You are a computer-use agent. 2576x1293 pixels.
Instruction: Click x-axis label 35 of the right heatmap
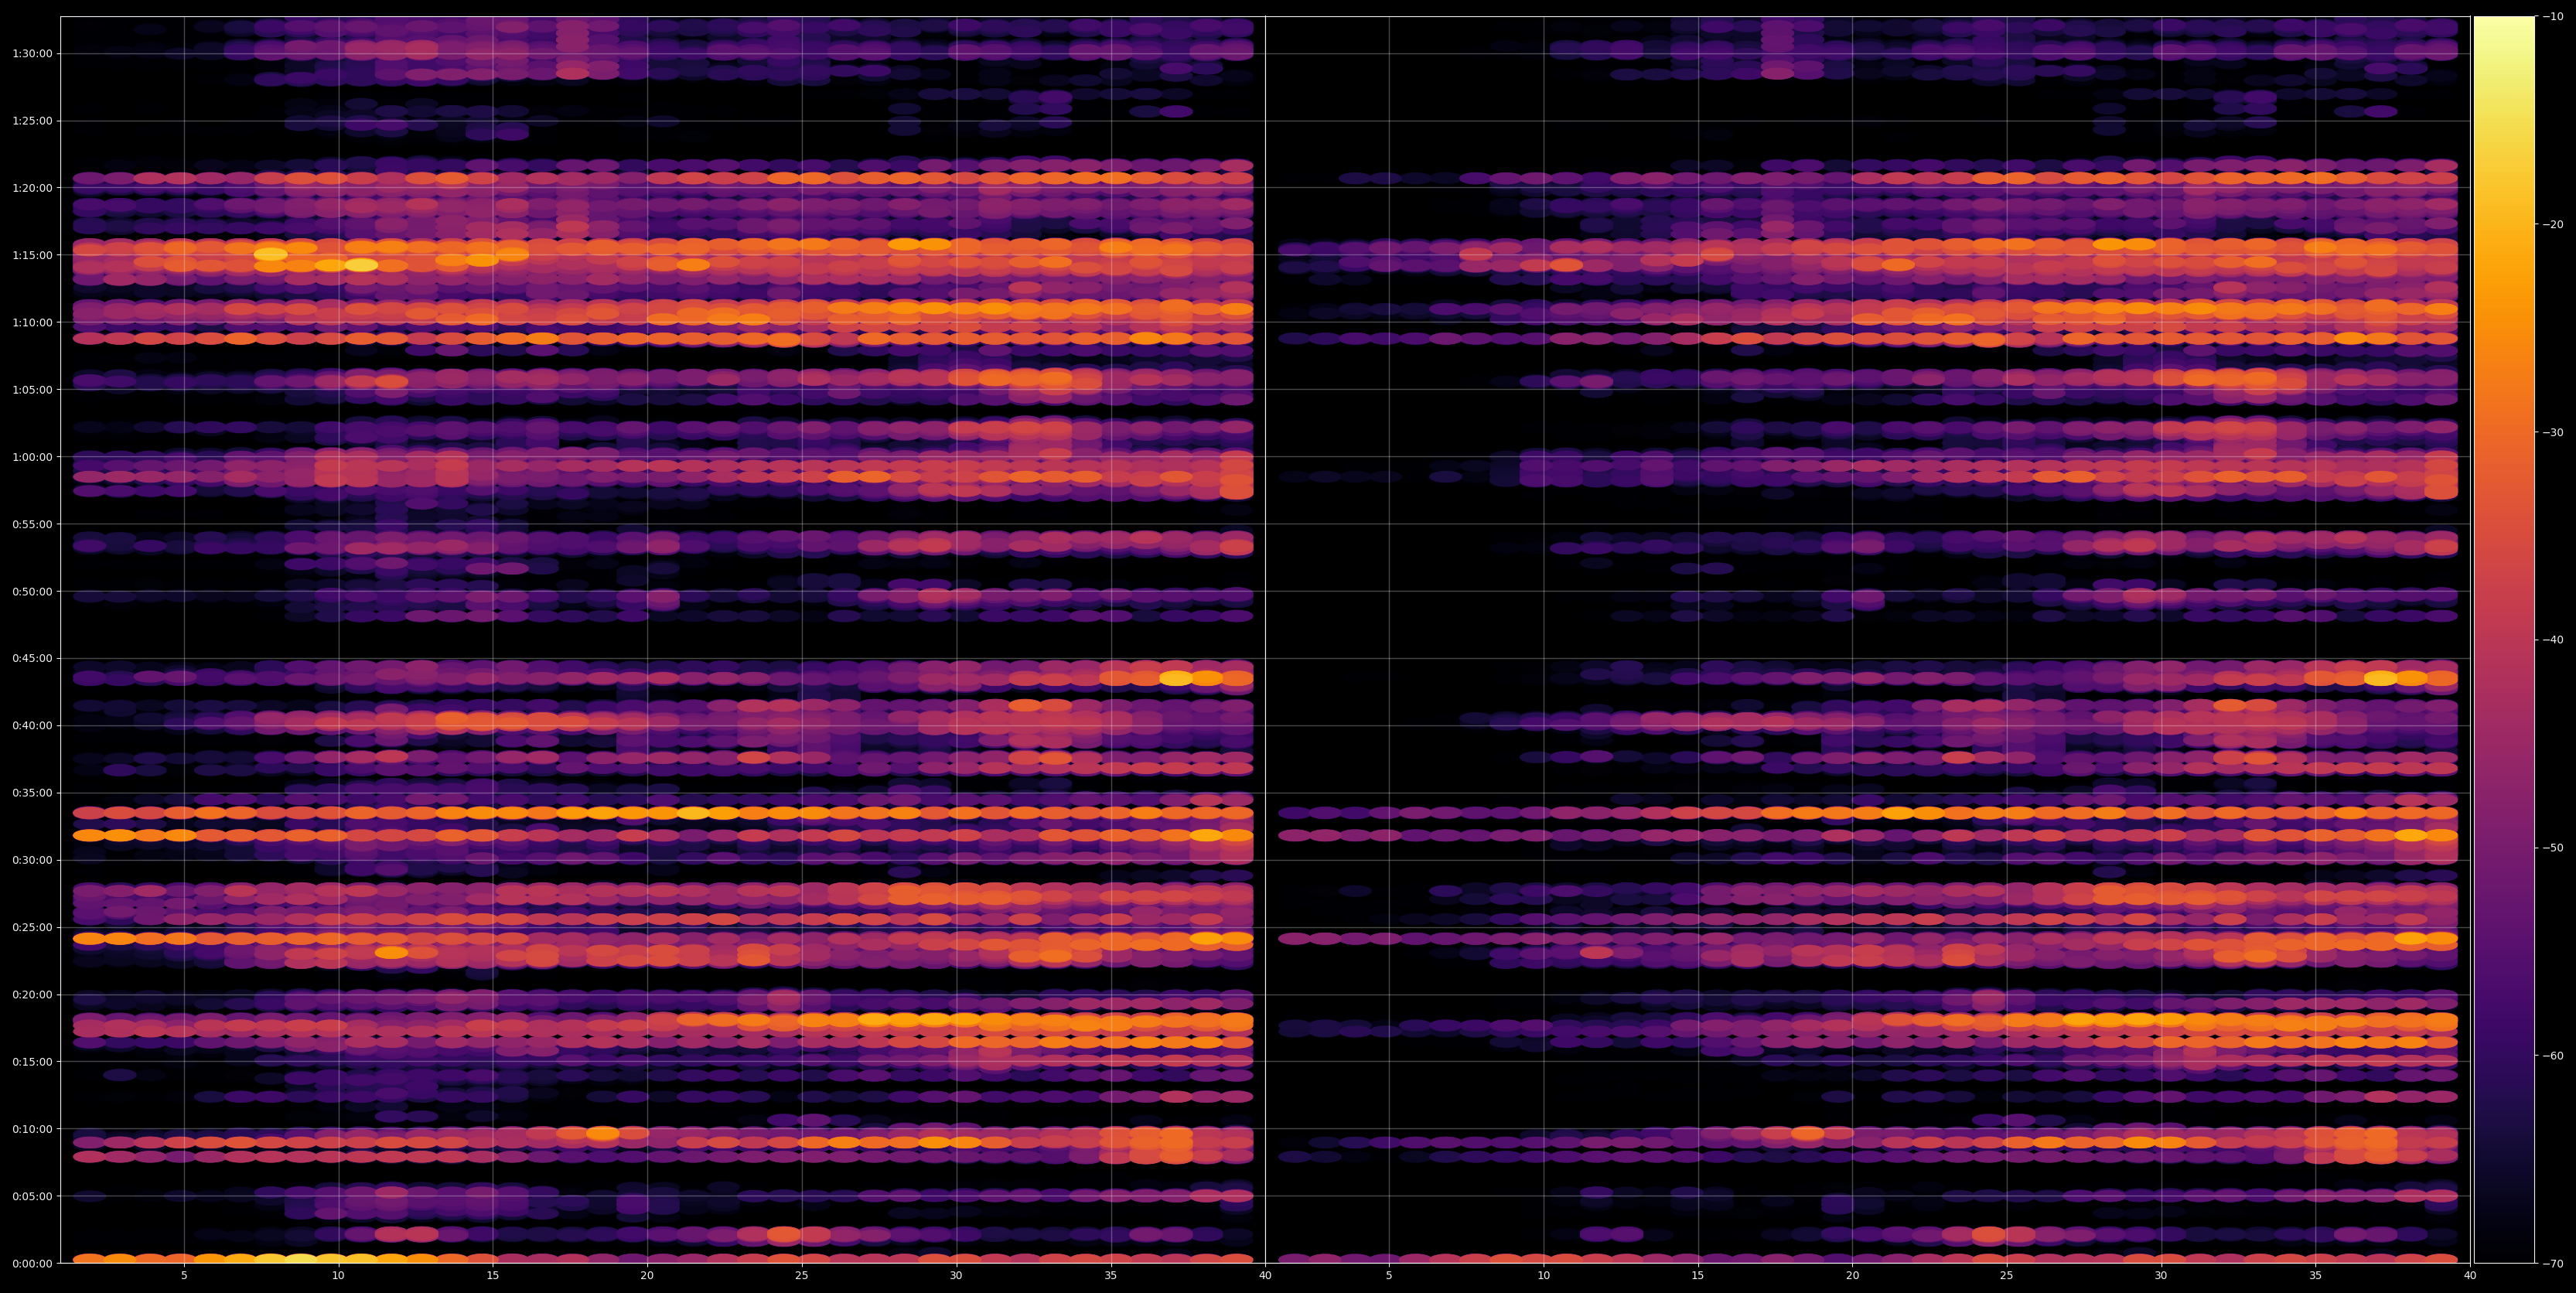coord(2316,1275)
